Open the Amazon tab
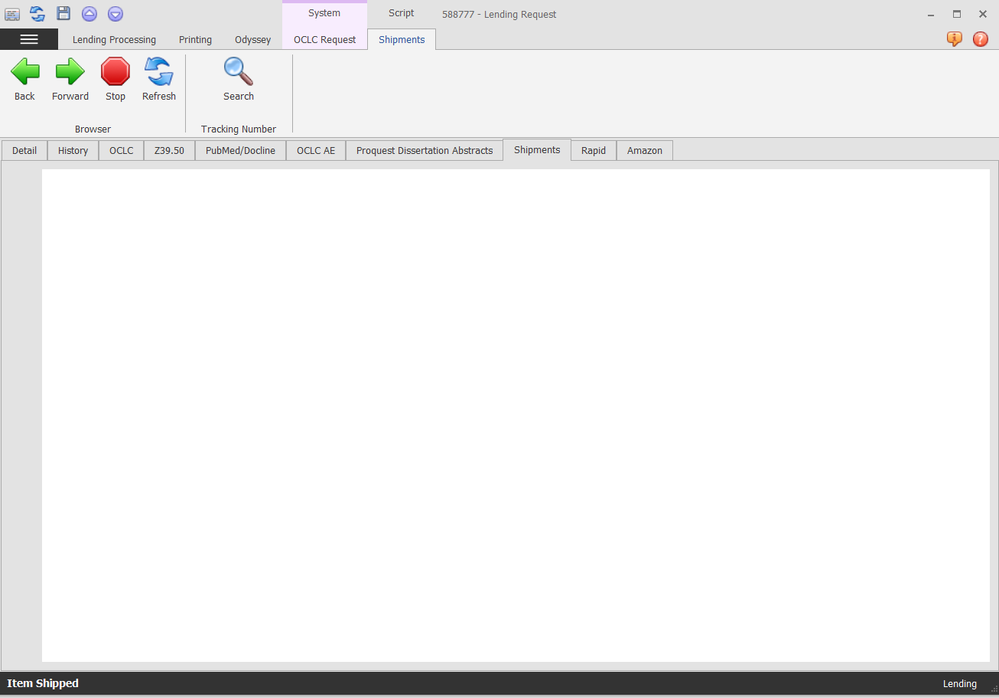999x698 pixels. pos(644,150)
